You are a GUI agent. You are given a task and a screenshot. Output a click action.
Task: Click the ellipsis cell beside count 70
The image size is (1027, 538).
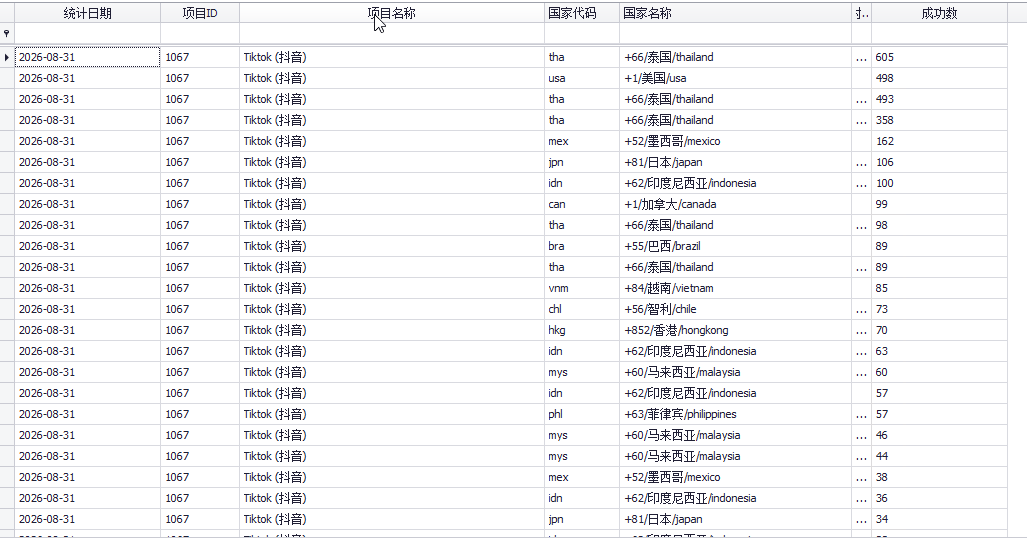pyautogui.click(x=861, y=330)
